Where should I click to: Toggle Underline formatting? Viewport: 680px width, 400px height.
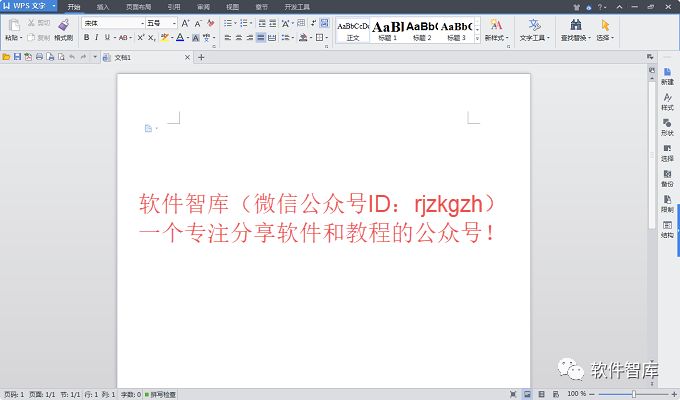point(107,38)
